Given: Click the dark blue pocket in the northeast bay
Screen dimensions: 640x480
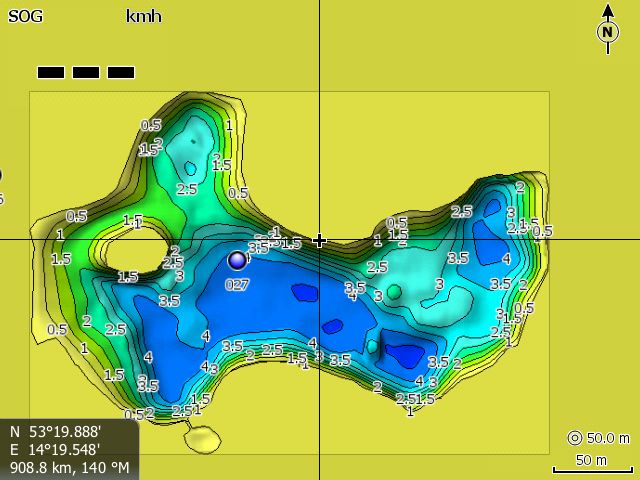Looking at the screenshot, I should [x=490, y=241].
